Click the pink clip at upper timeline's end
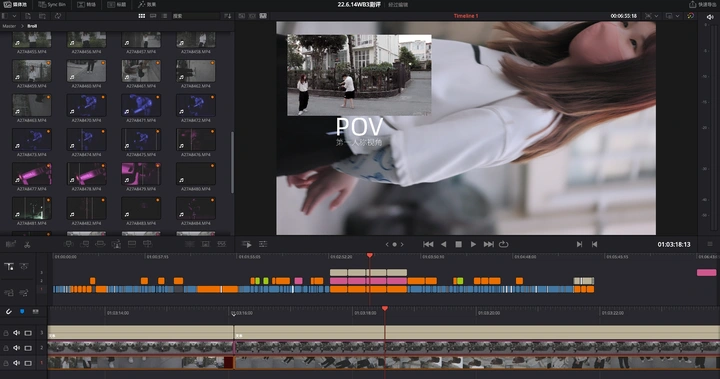This screenshot has width=720, height=379. tap(706, 272)
